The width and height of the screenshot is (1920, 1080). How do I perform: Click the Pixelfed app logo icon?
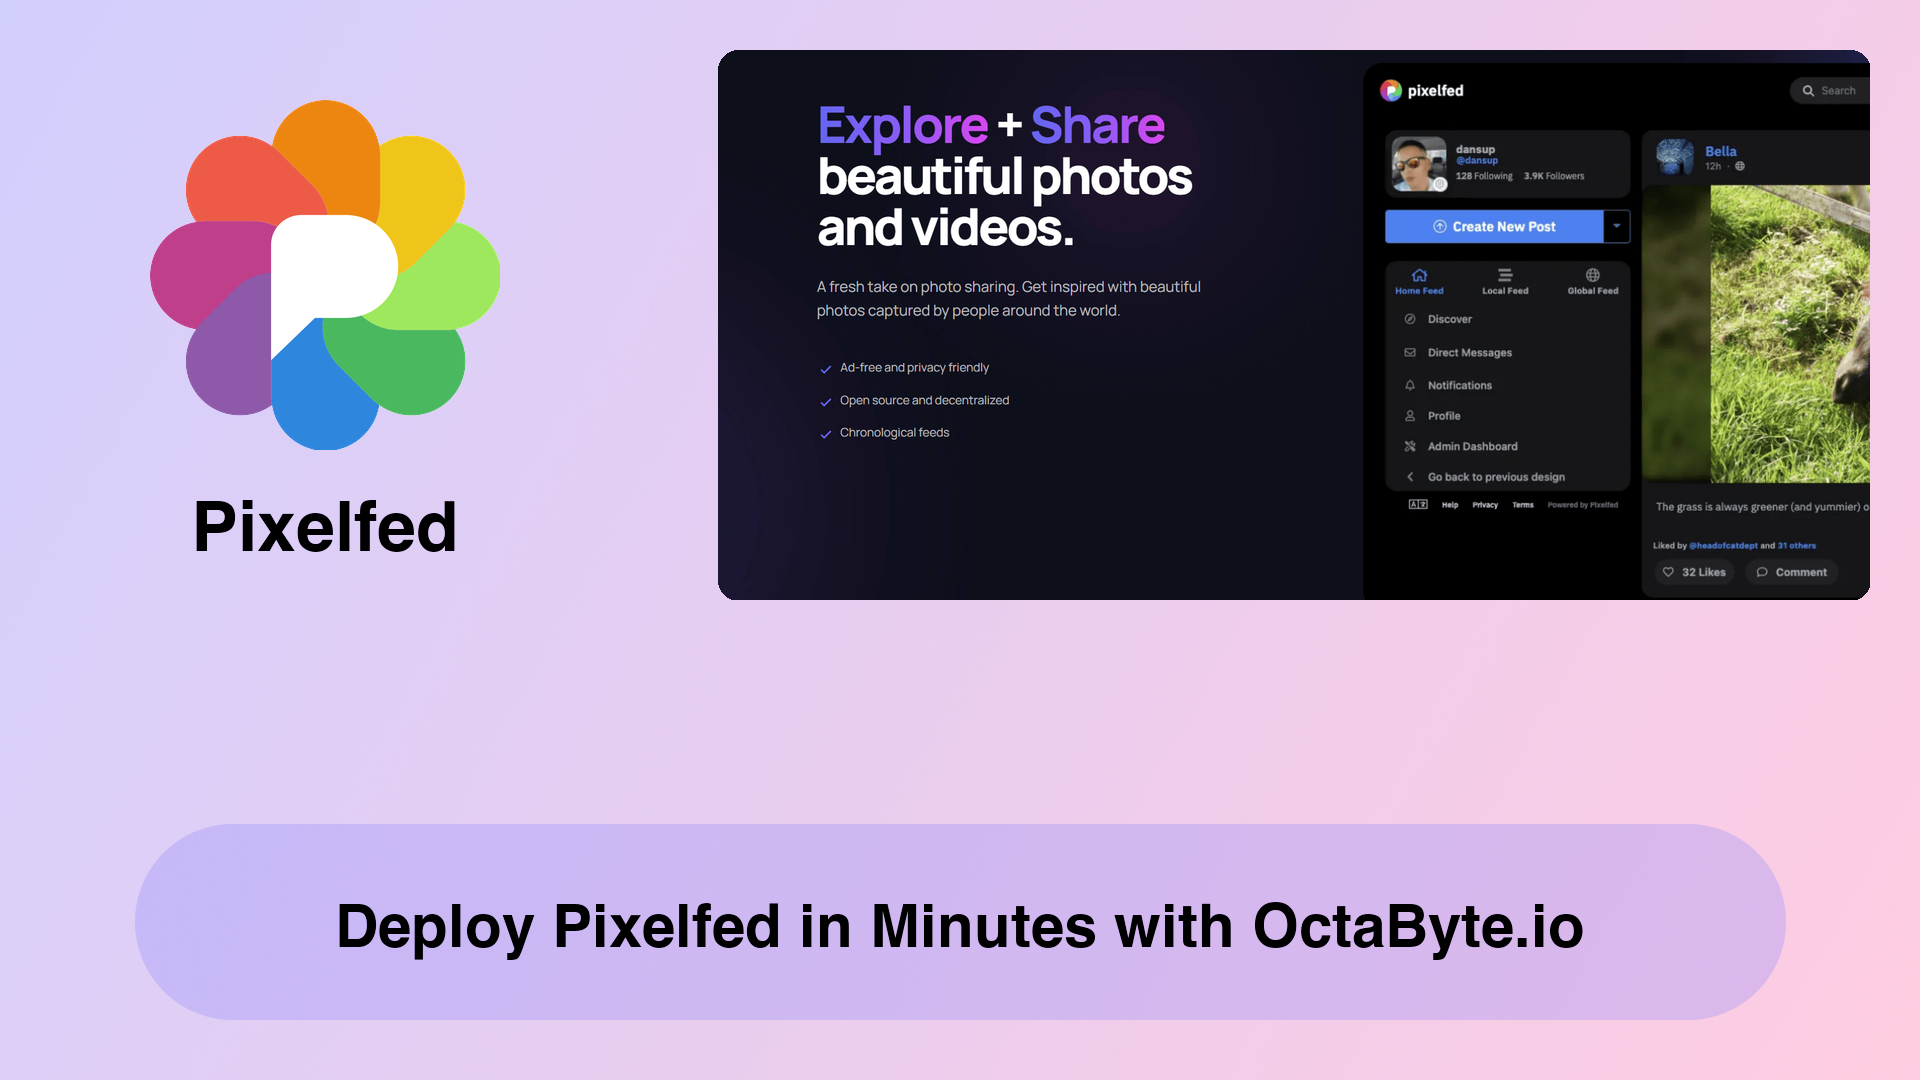tap(326, 276)
